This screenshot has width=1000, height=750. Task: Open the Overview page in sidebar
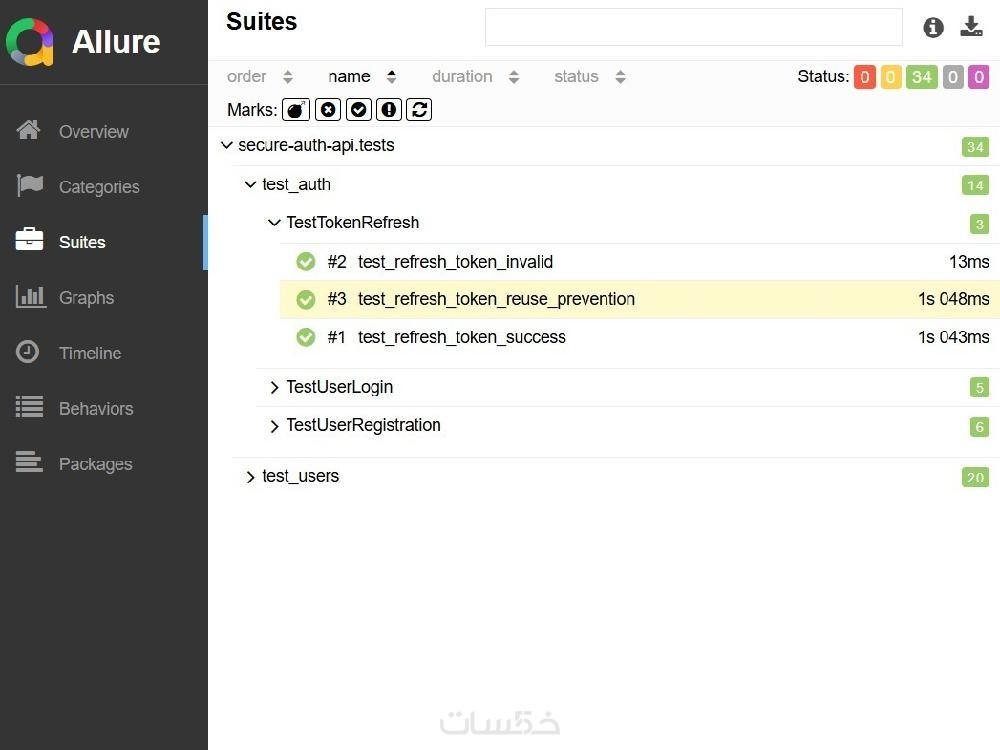93,131
